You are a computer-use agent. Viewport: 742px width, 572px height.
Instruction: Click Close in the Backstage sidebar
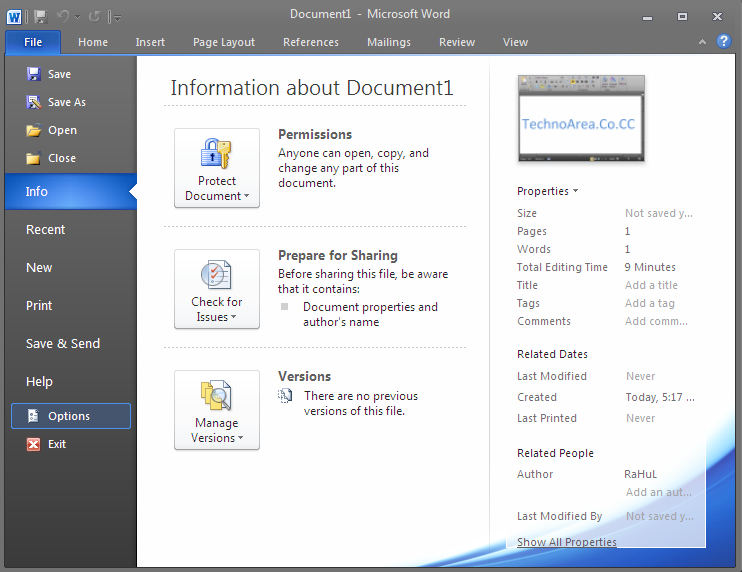[x=51, y=158]
